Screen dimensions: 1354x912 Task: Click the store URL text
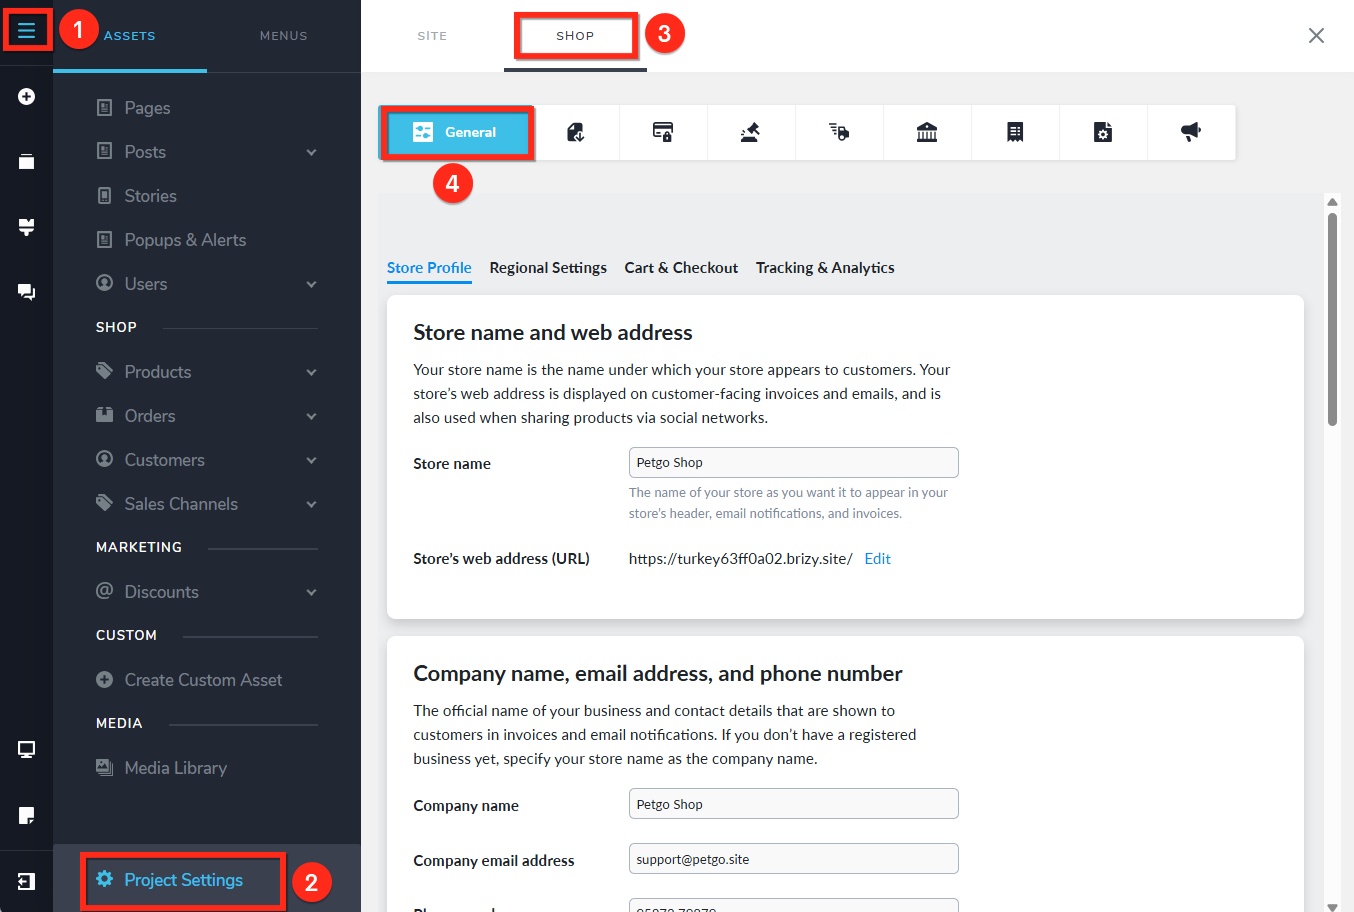(740, 559)
